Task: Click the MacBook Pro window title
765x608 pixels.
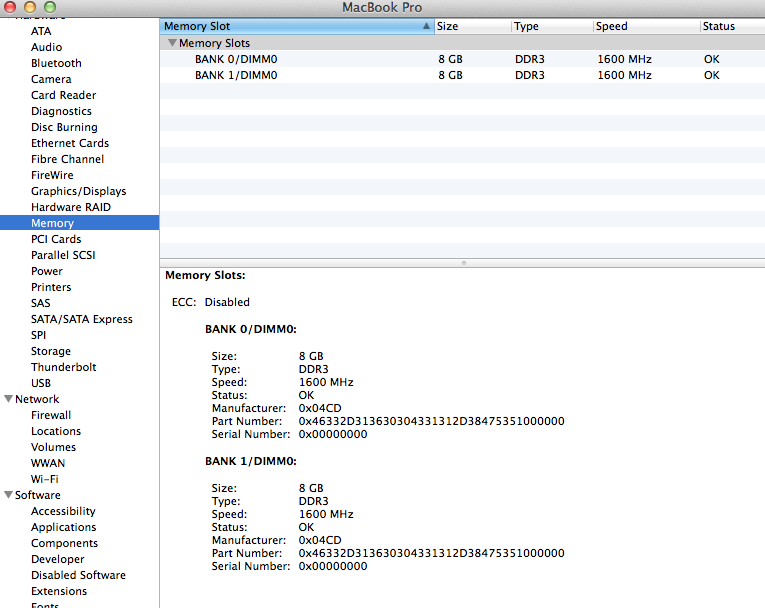Action: click(x=382, y=7)
